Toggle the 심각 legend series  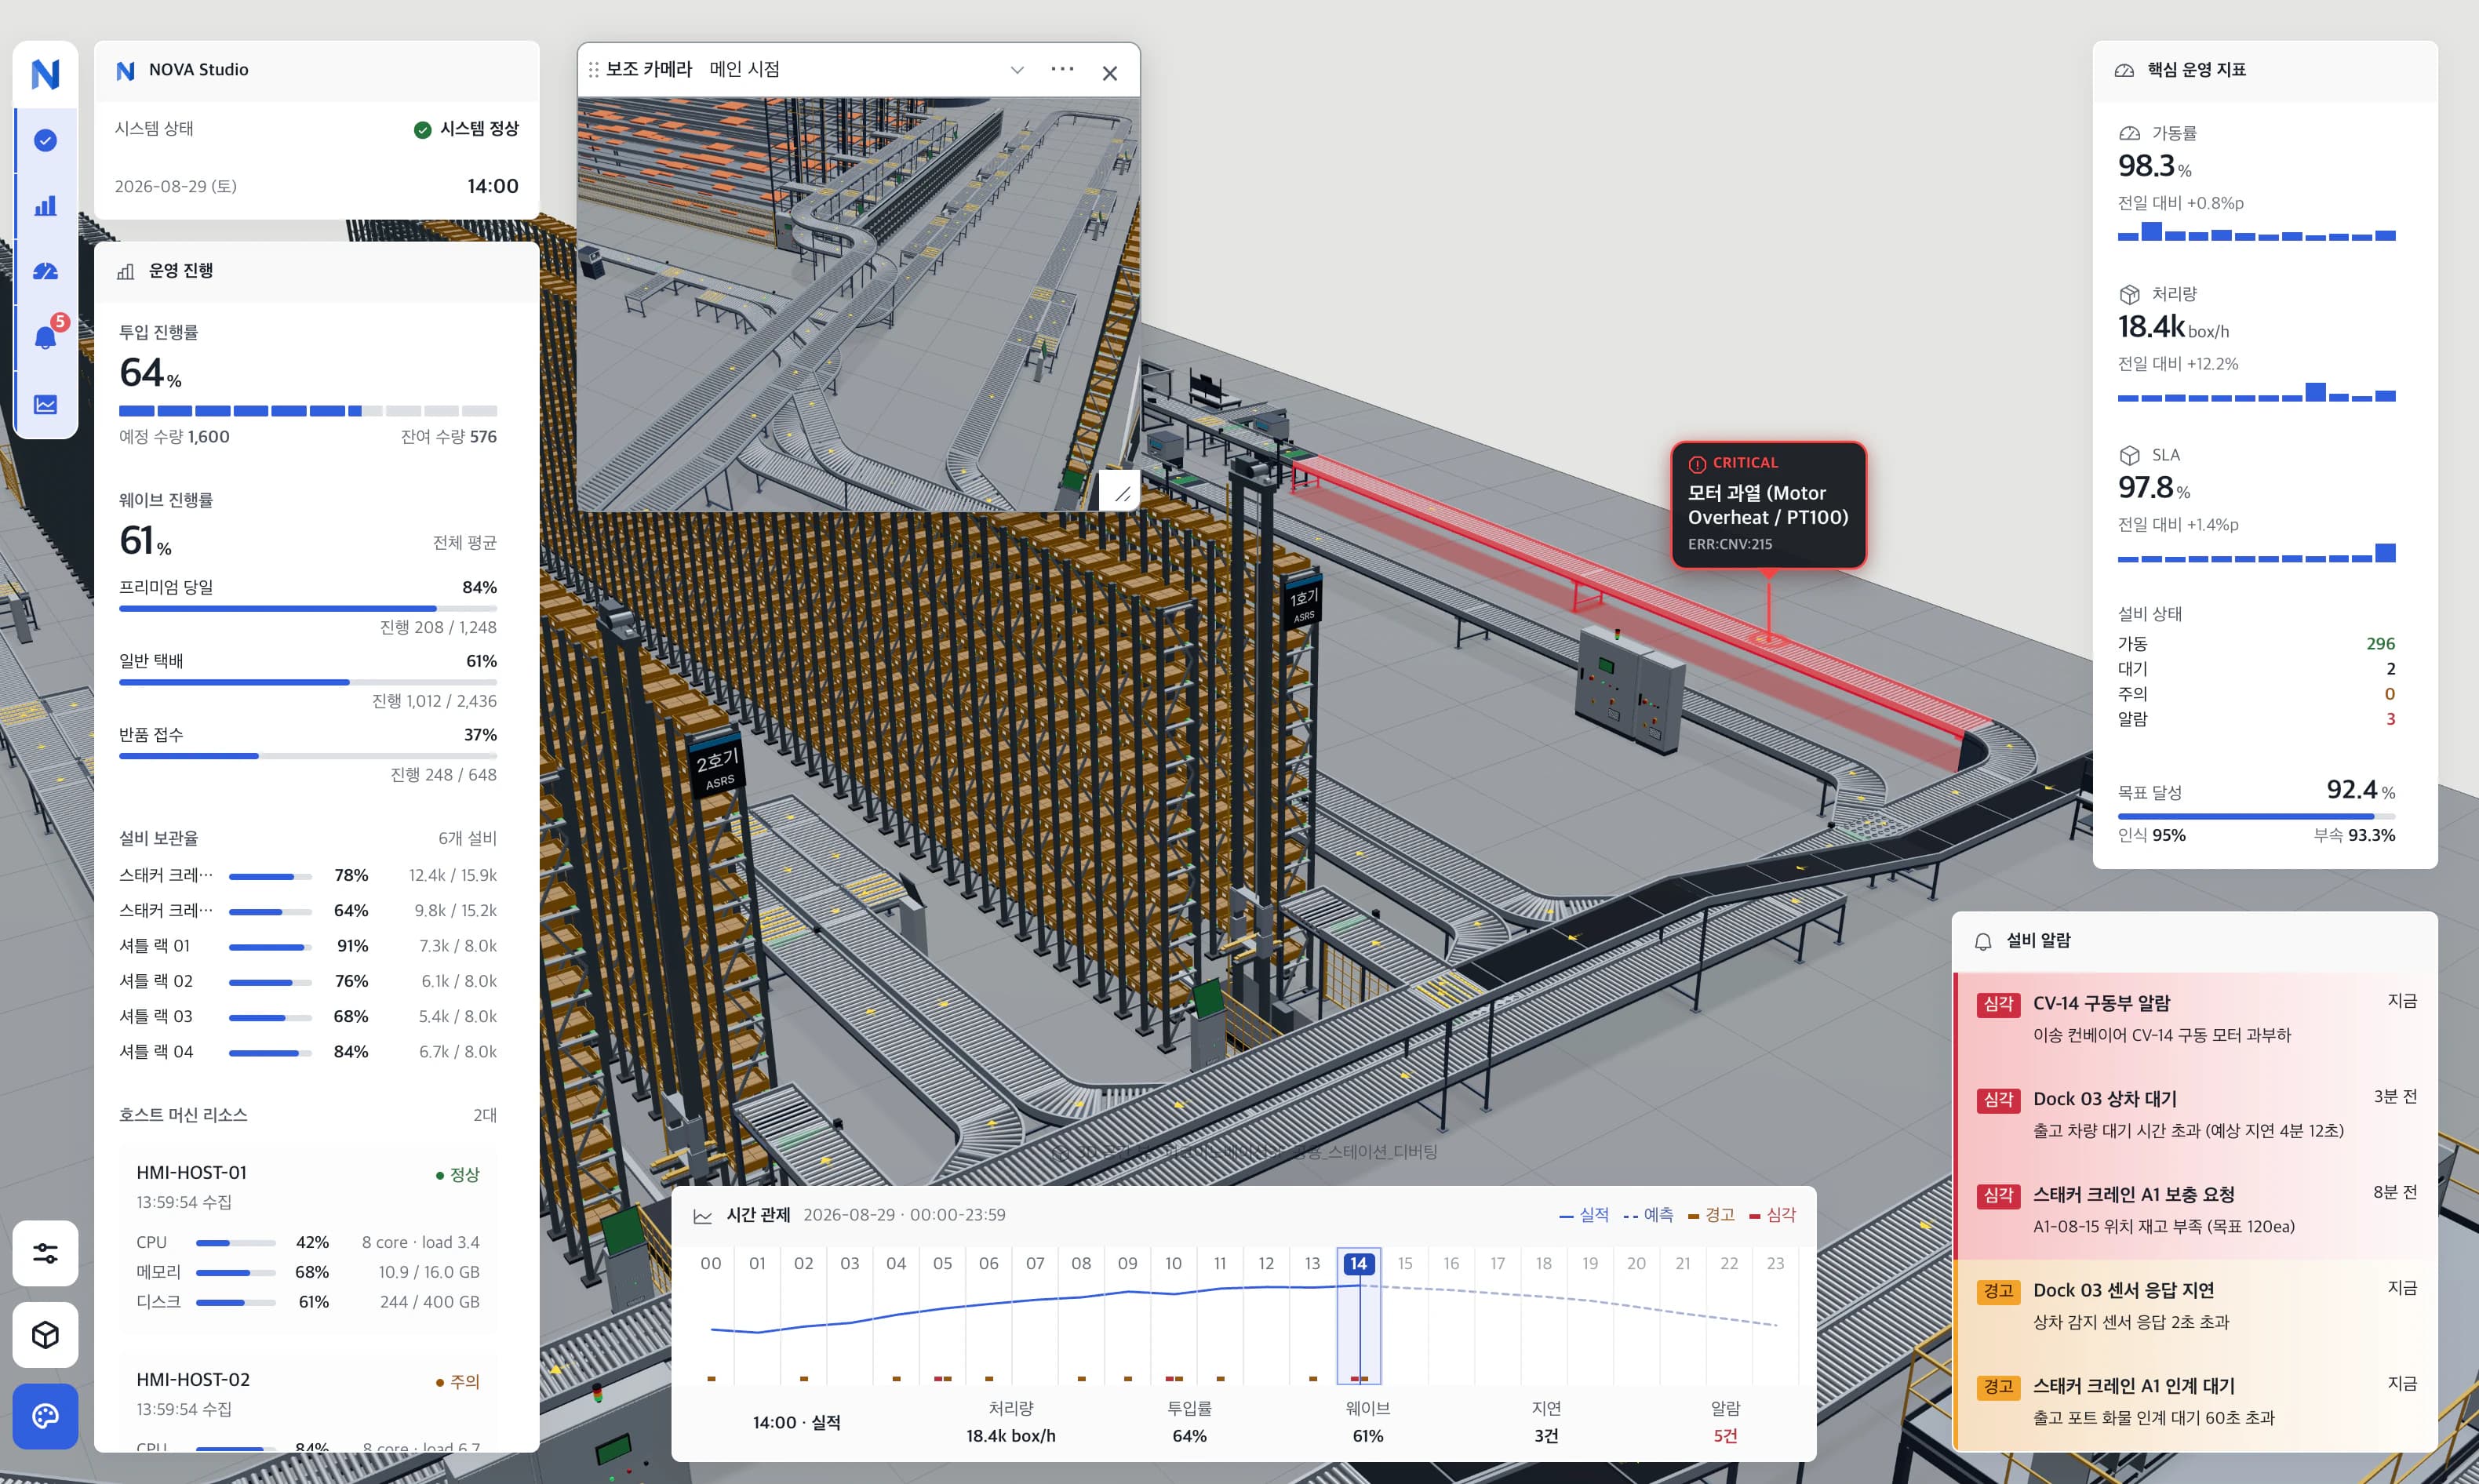[x=1772, y=1215]
